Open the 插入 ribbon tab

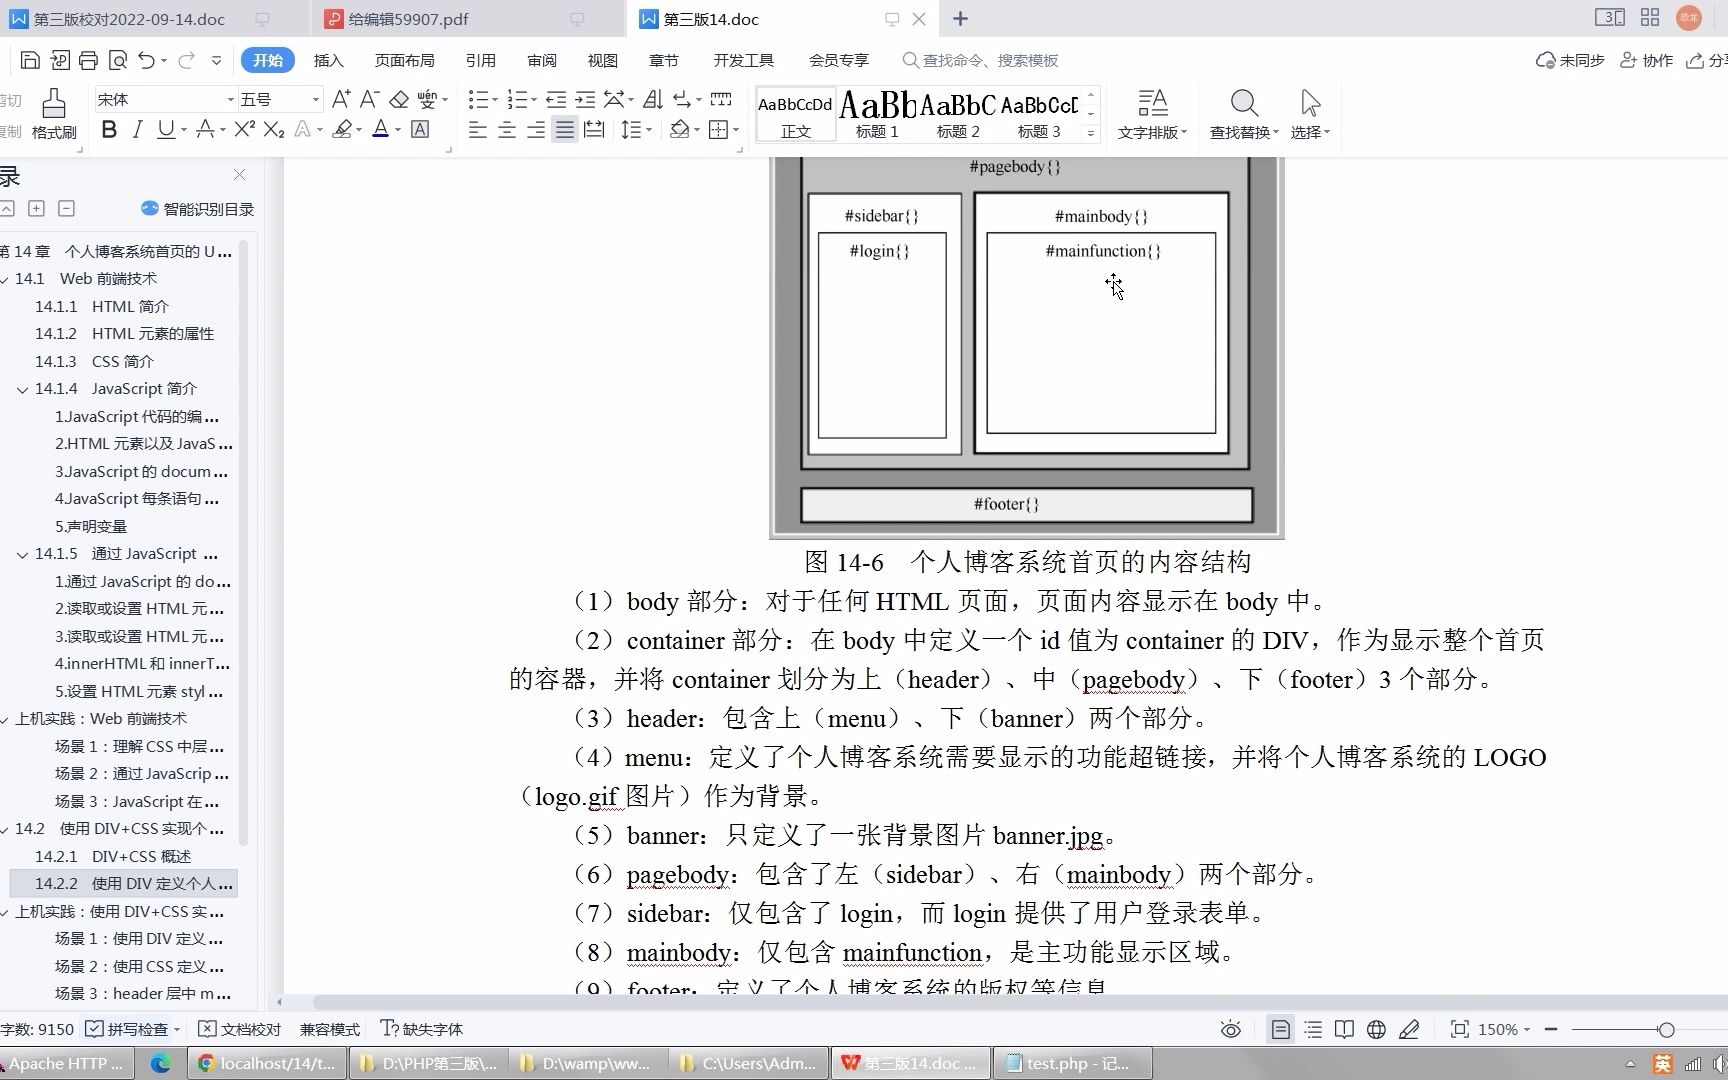[328, 60]
